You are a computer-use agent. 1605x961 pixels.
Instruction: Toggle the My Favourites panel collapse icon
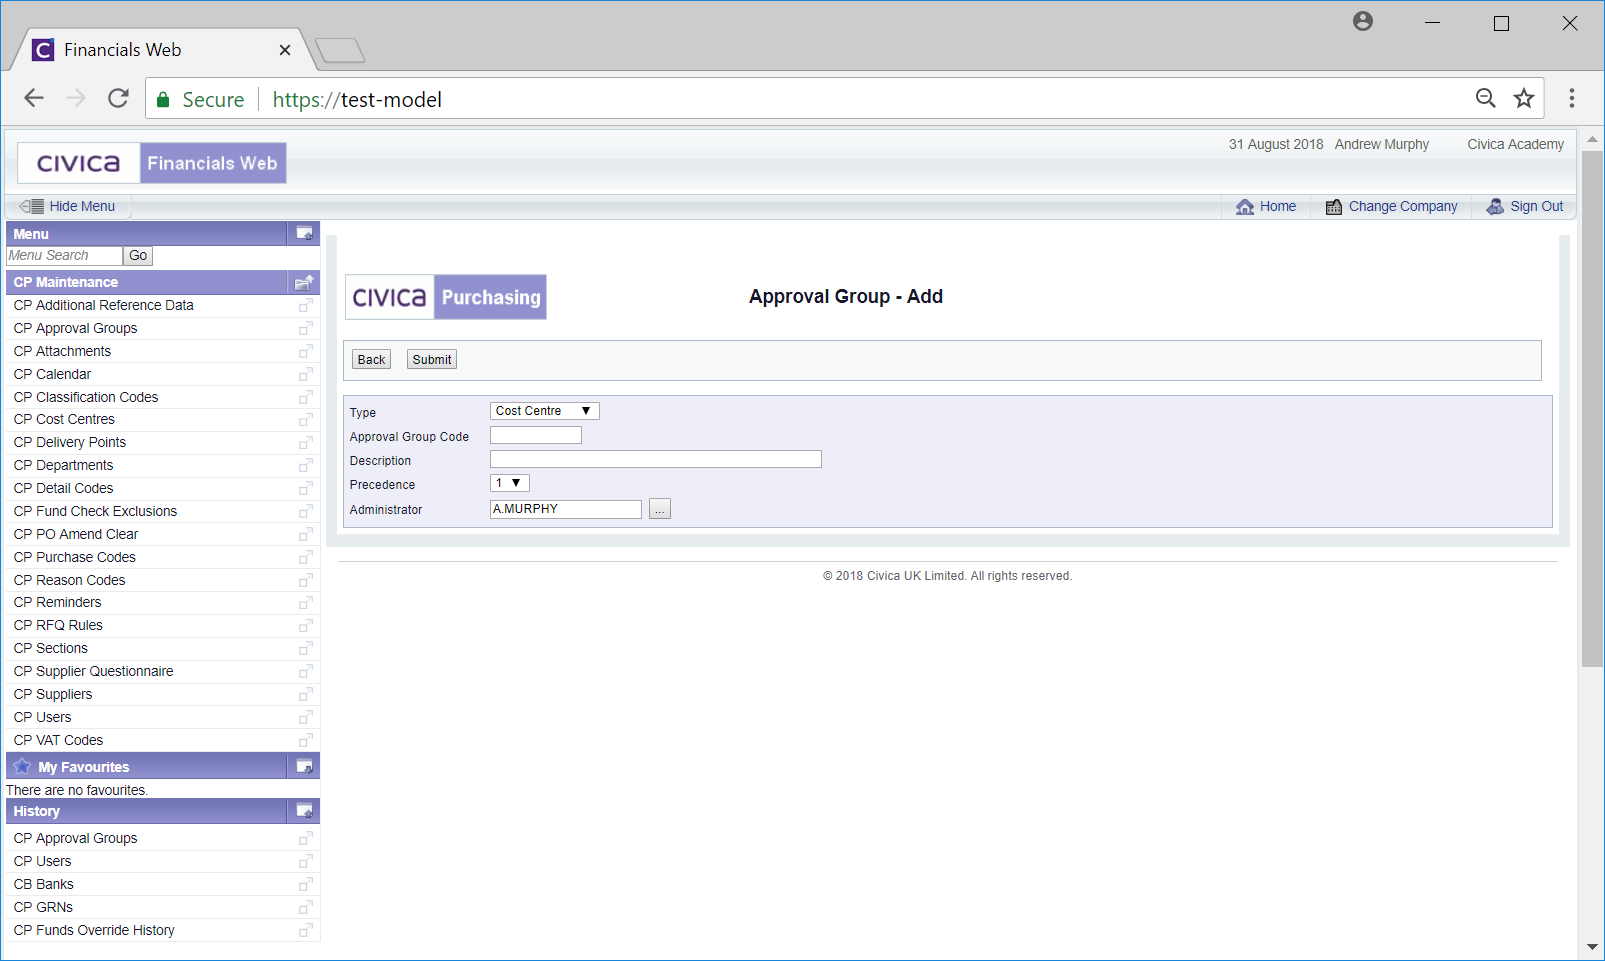click(x=304, y=767)
